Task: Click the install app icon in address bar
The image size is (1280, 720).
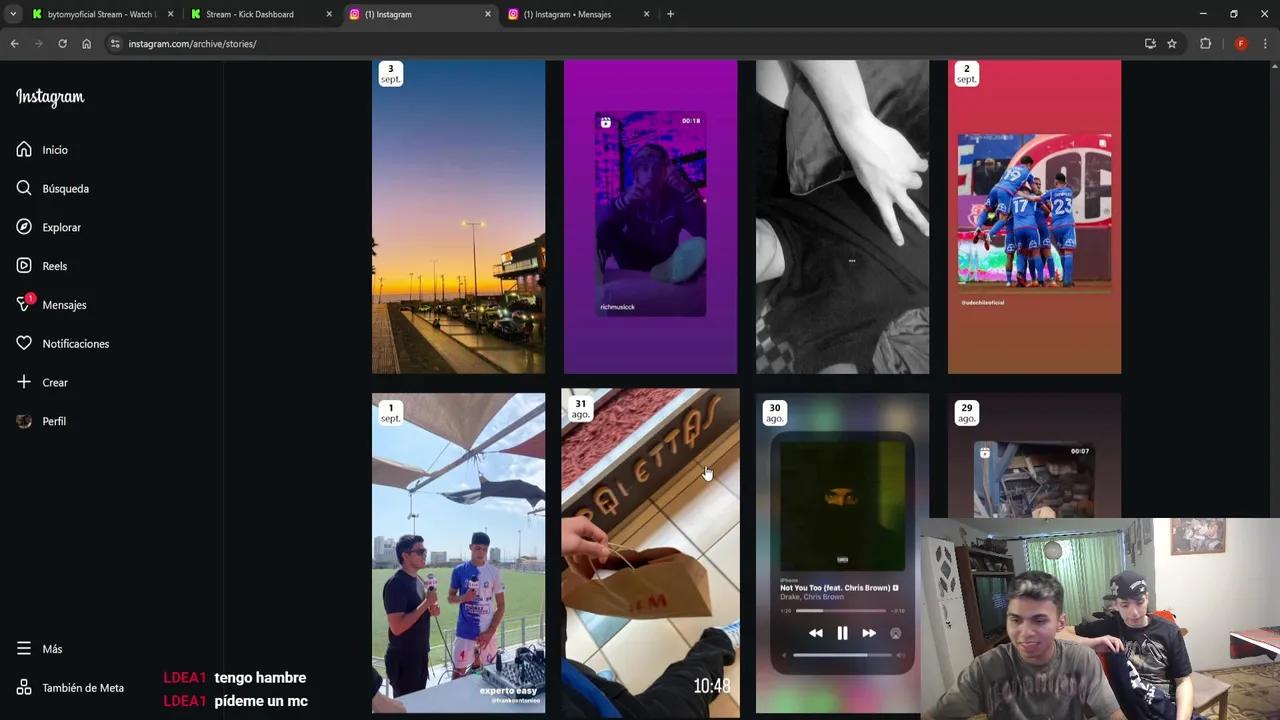Action: pos(1150,44)
